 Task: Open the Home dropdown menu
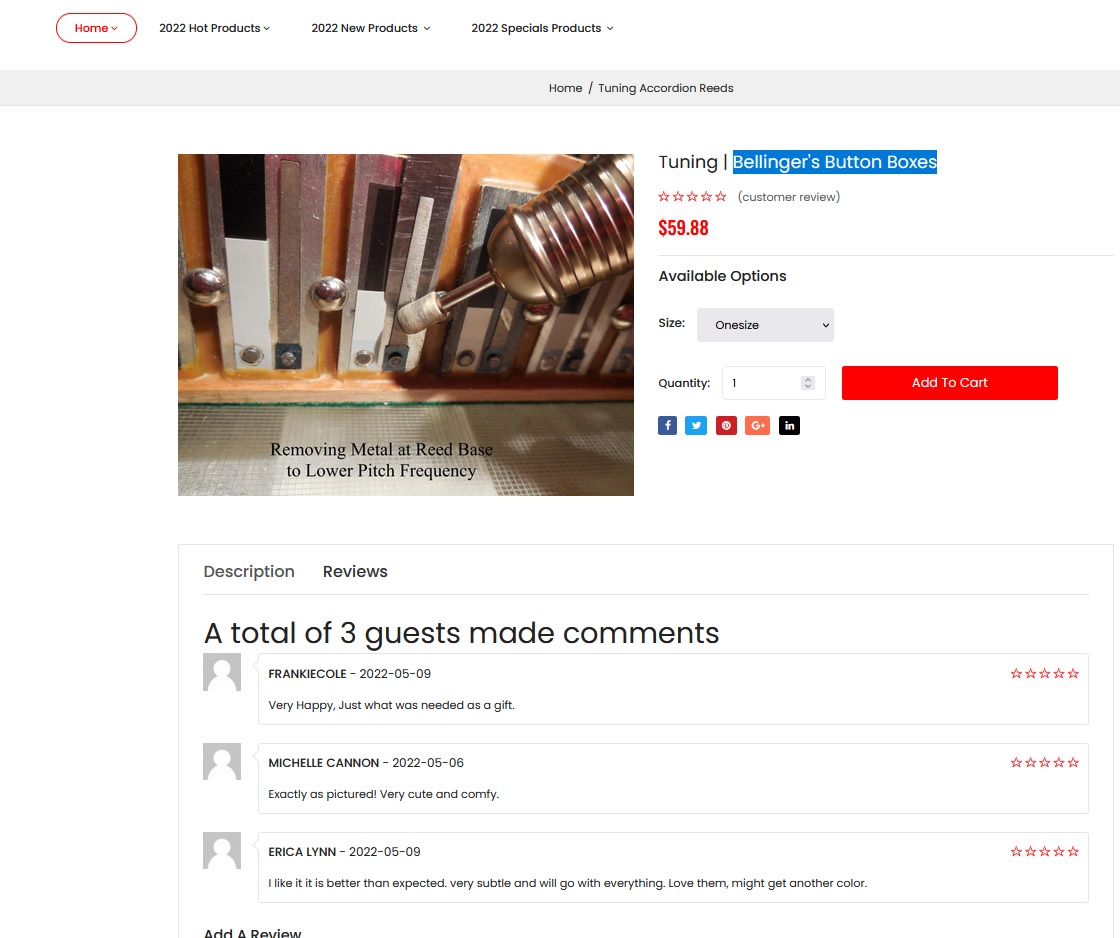click(x=96, y=28)
